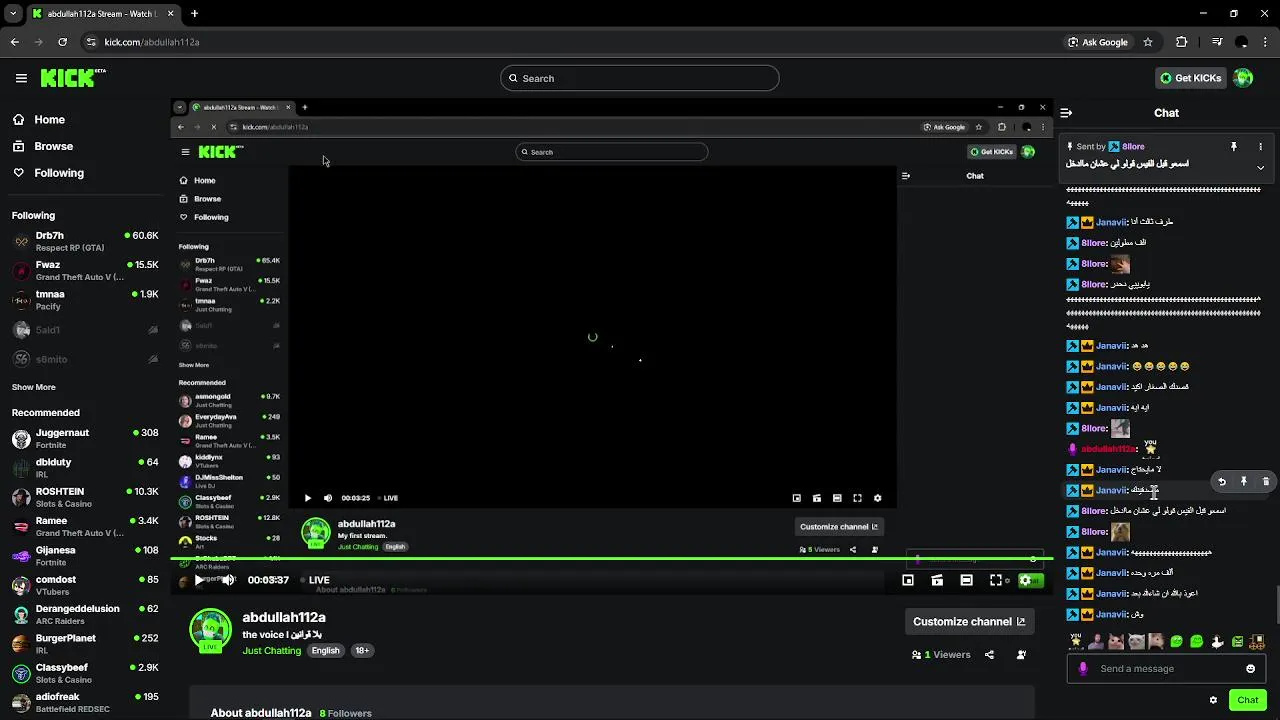
Task: Click Ask Google in address bar
Action: (1098, 42)
